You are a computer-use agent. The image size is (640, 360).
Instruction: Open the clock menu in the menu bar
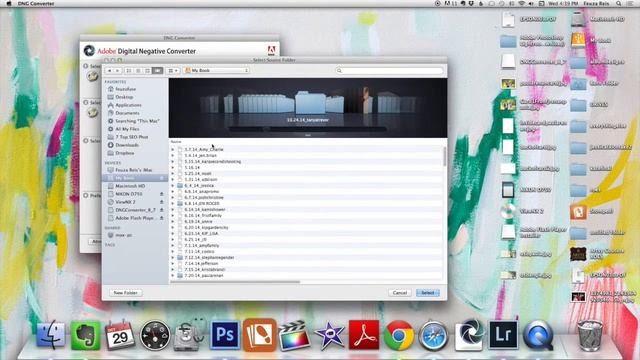coord(563,3)
